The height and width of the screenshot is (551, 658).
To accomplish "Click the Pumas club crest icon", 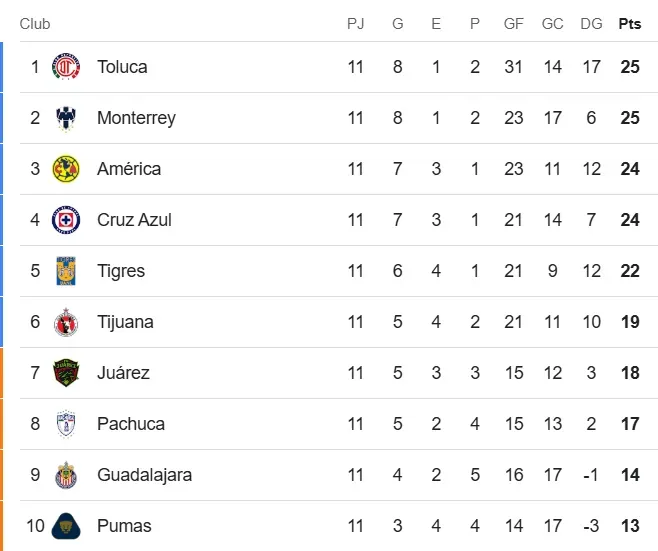I will (66, 526).
